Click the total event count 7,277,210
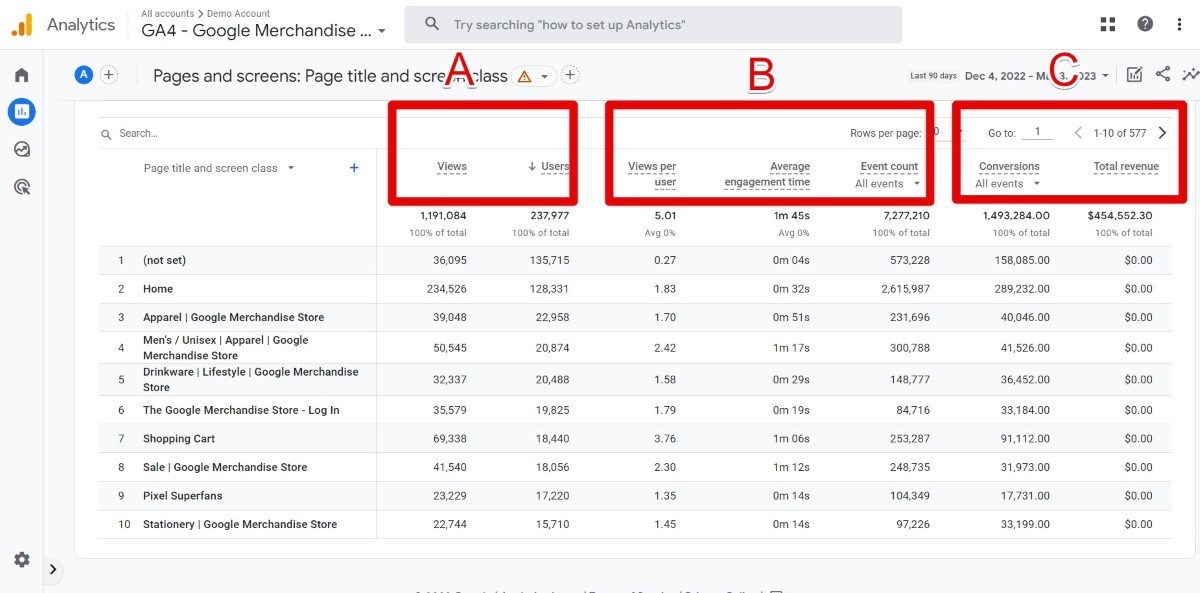The image size is (1200, 593). pos(906,215)
